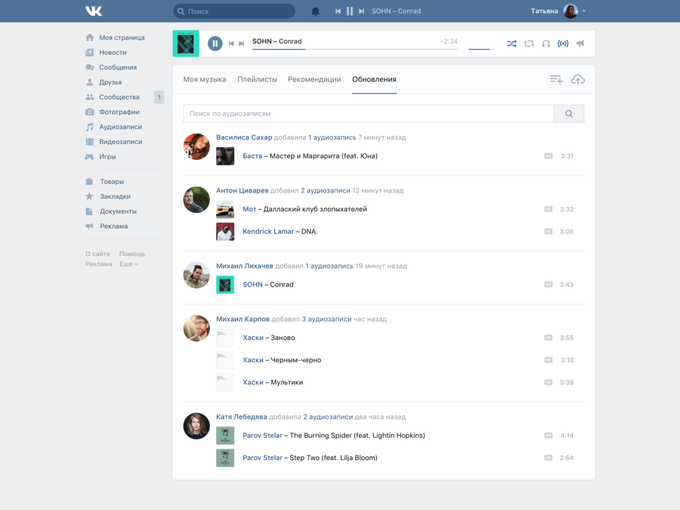Open Михаил Карпов profile link
The height and width of the screenshot is (510, 680).
[243, 319]
